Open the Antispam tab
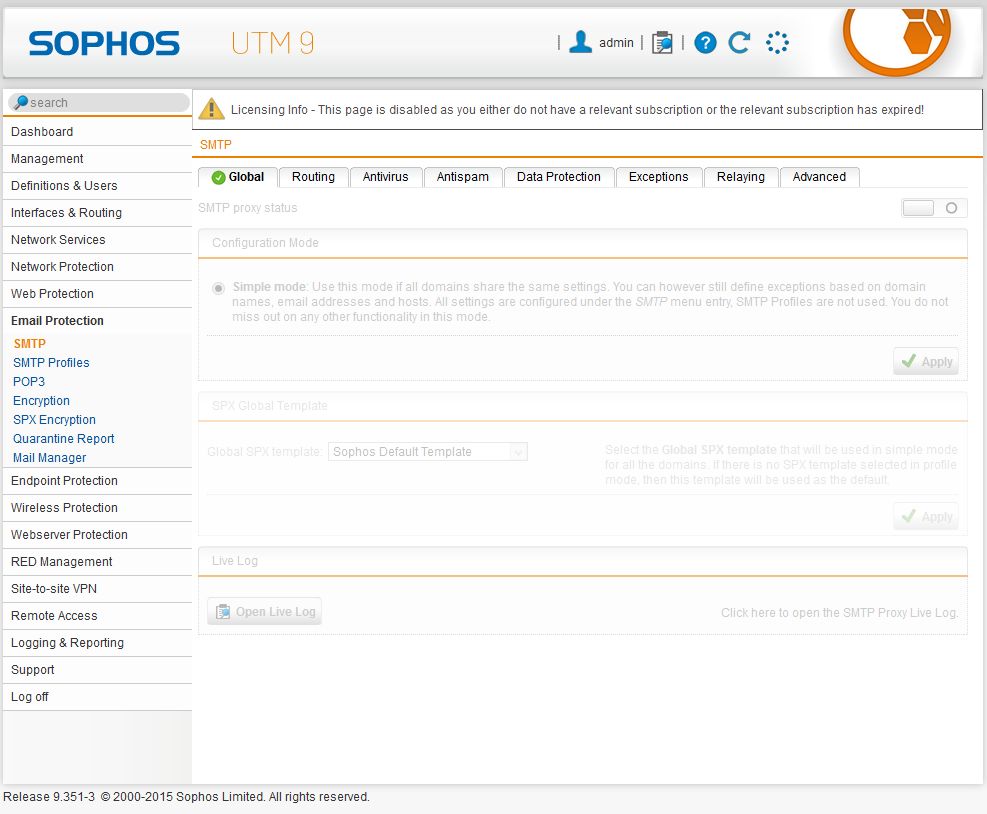The image size is (987, 814). point(463,177)
